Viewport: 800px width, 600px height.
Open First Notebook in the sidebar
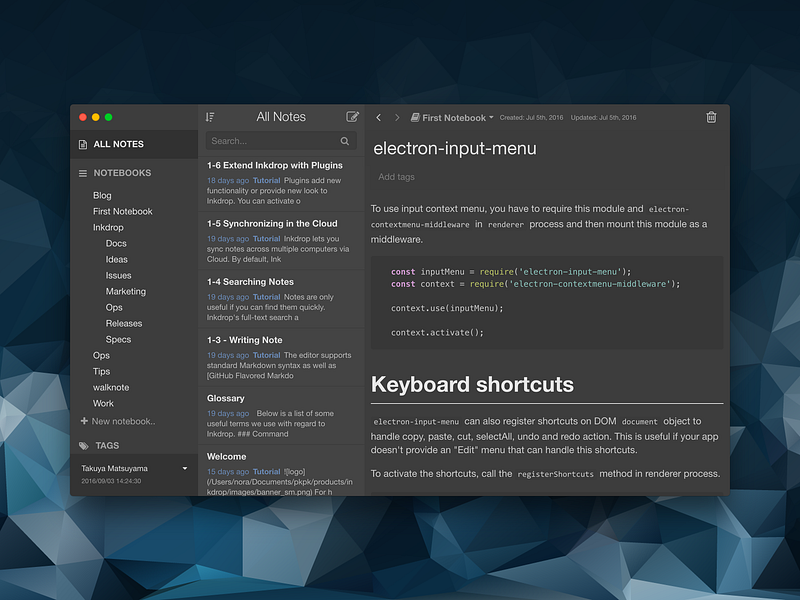[122, 211]
